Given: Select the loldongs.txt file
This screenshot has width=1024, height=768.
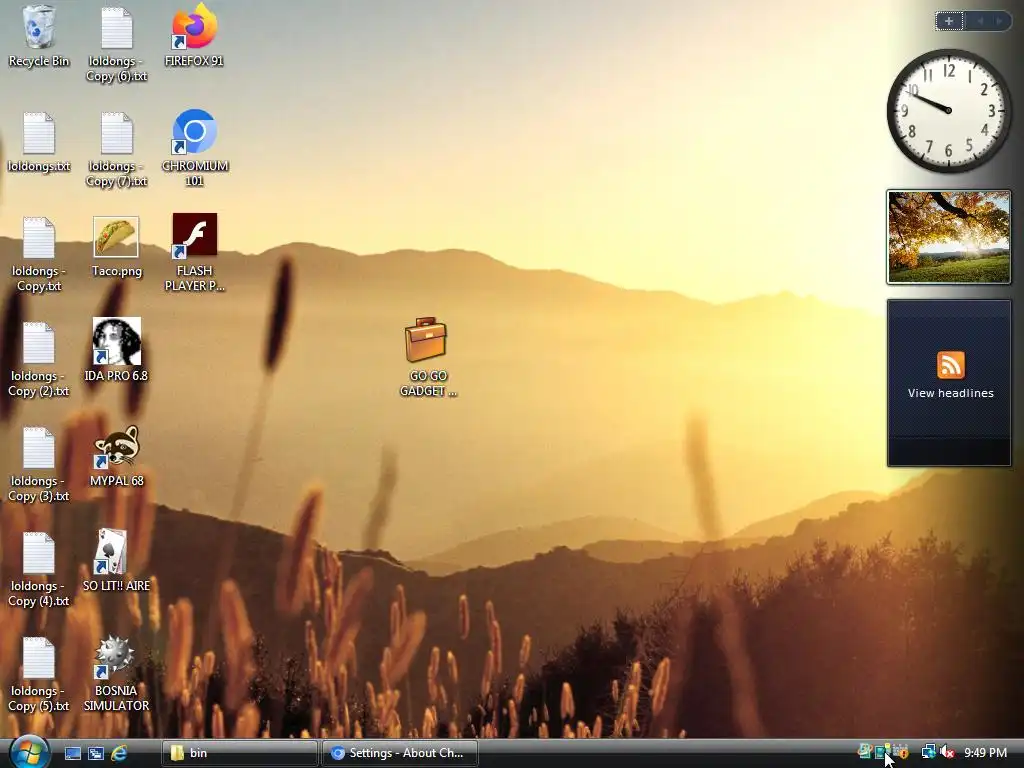Looking at the screenshot, I should click(x=39, y=142).
